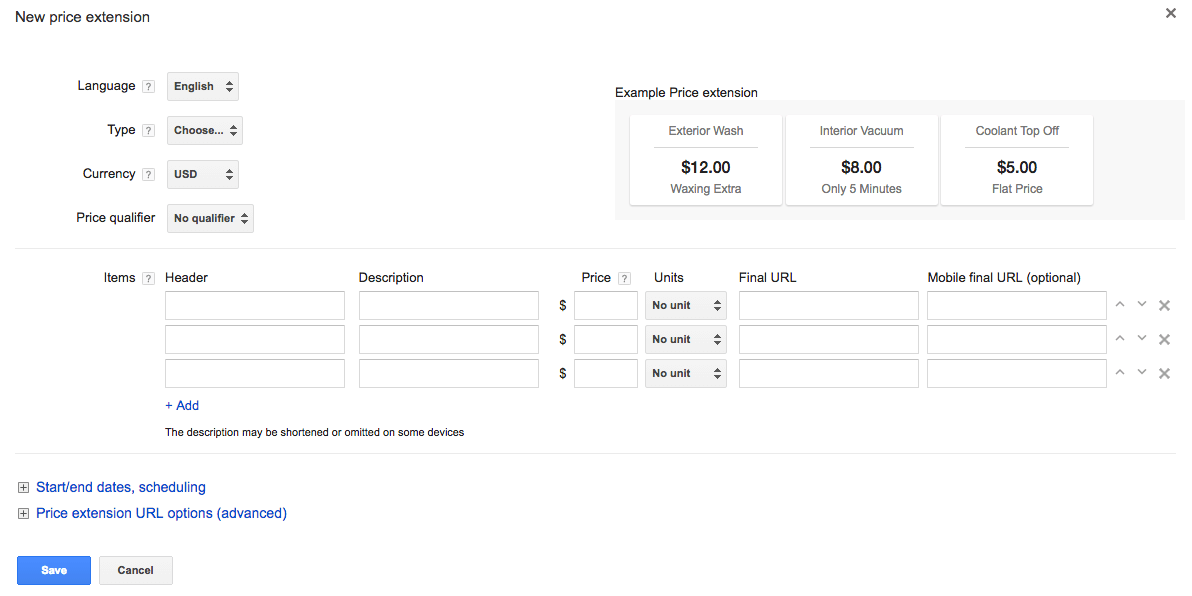1192x596 pixels.
Task: Expand Start/end dates, scheduling section
Action: [x=120, y=488]
